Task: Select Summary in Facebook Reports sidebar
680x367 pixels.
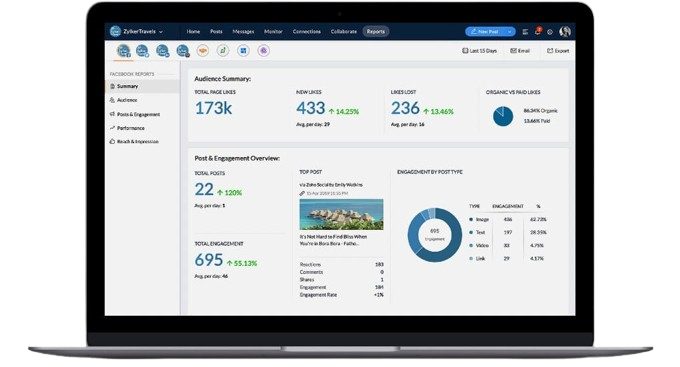Action: (x=143, y=86)
